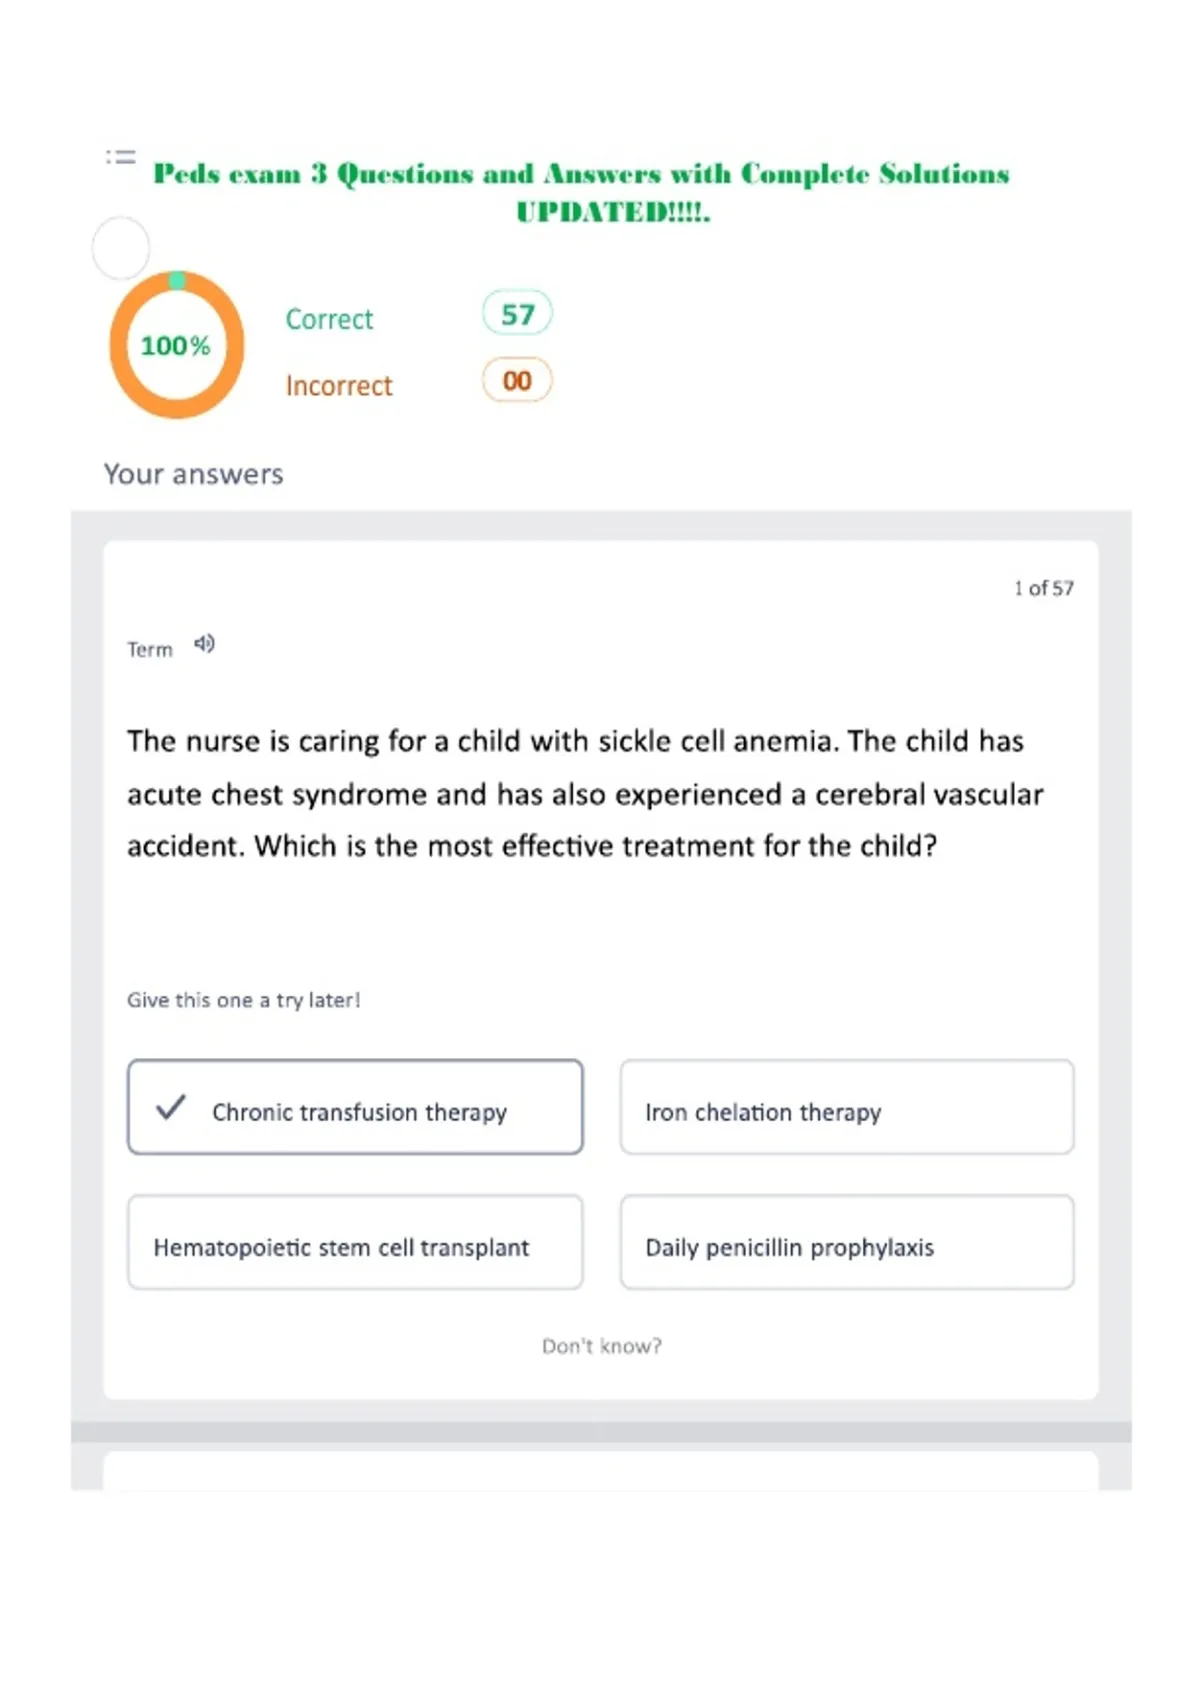Screen dimensions: 1200x1700
Task: Choose Daily penicillin prophylaxis option
Action: click(847, 1242)
